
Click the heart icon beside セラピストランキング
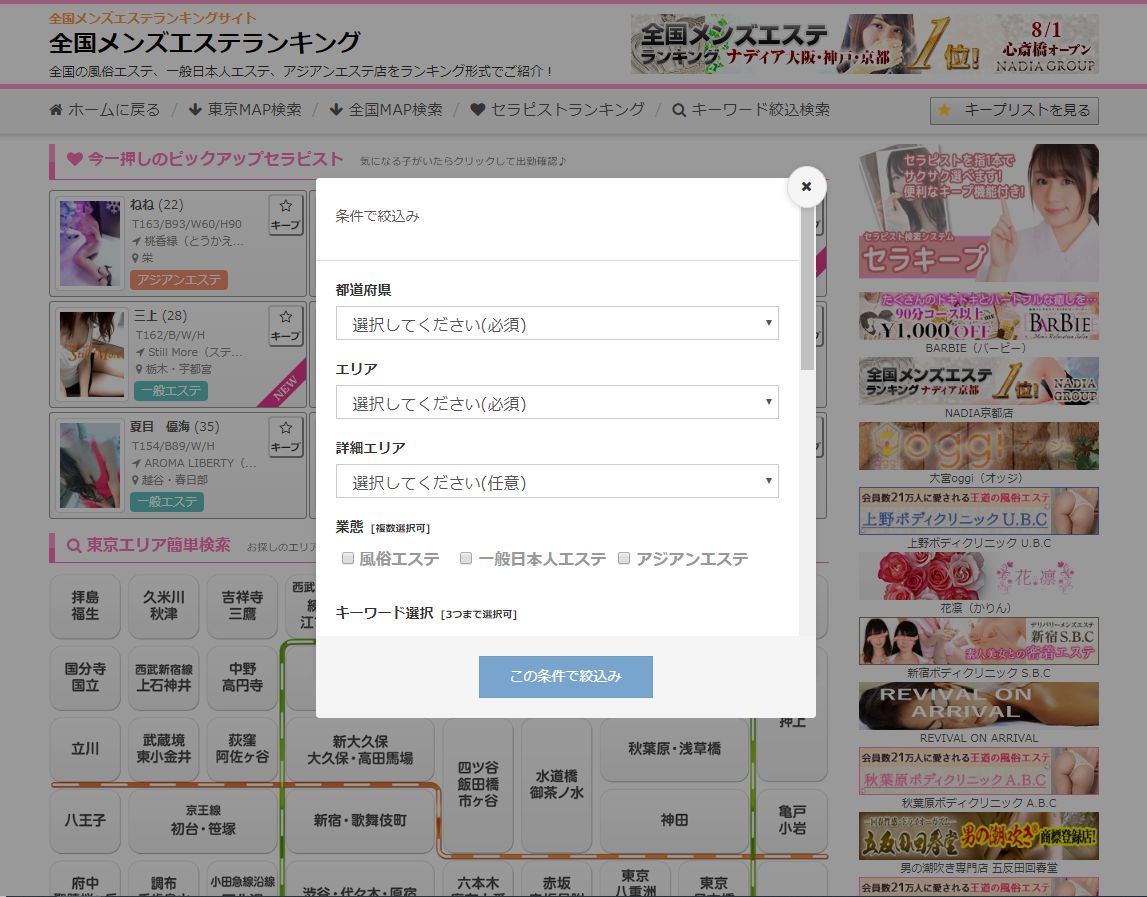(478, 110)
